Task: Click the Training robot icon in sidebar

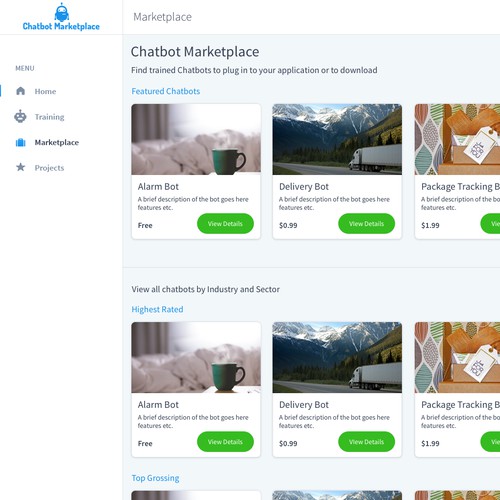Action: pyautogui.click(x=20, y=117)
